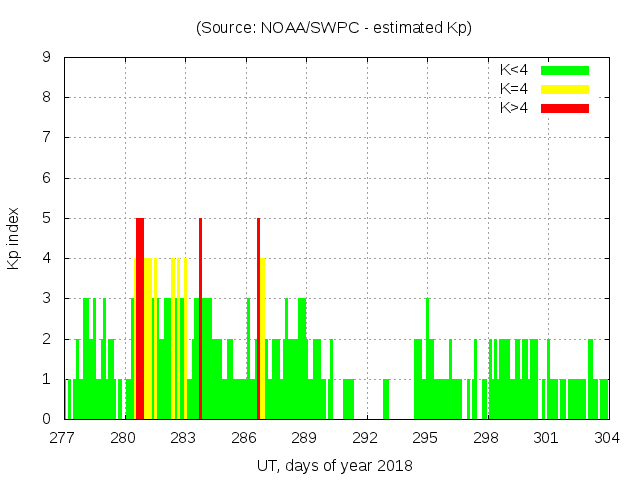640x480 pixels.
Task: Select the K=4 legend label text
Action: coord(514,89)
